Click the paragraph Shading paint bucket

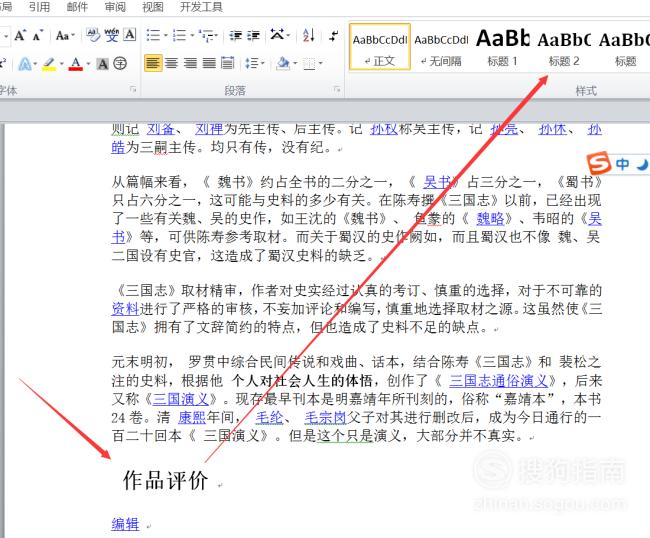pos(284,63)
